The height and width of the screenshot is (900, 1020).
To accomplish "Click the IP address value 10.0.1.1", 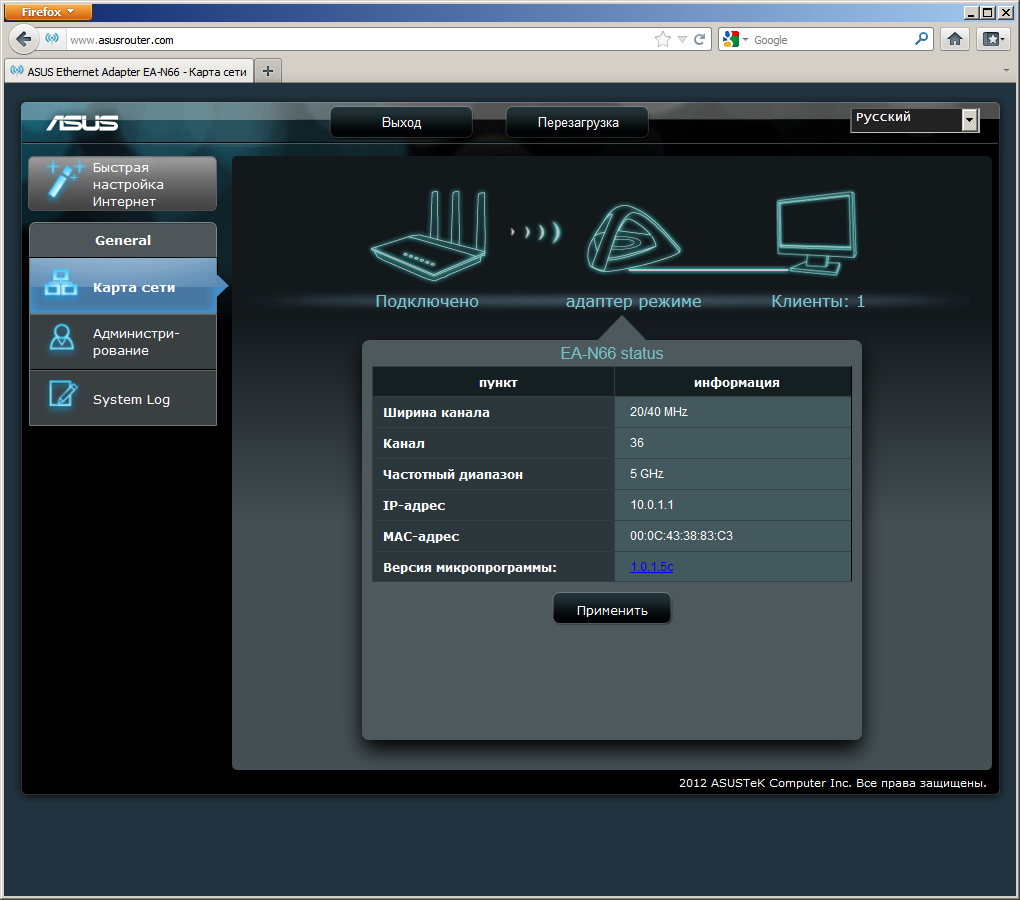I will tap(652, 505).
